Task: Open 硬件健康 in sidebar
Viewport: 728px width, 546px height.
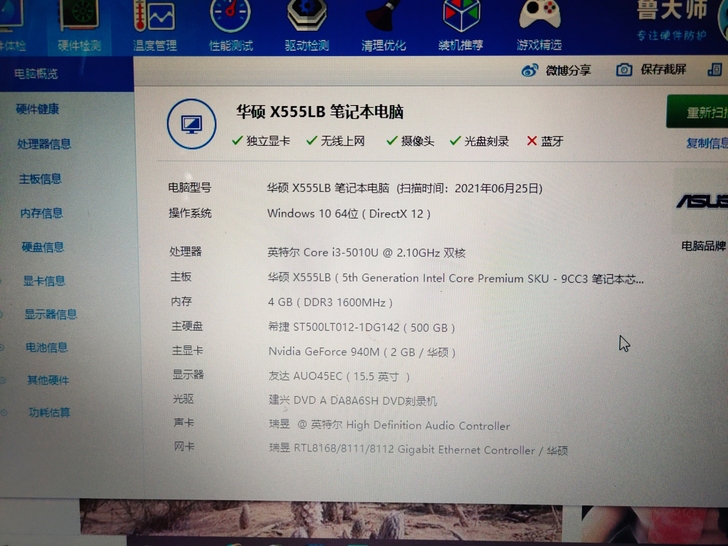Action: 38,109
